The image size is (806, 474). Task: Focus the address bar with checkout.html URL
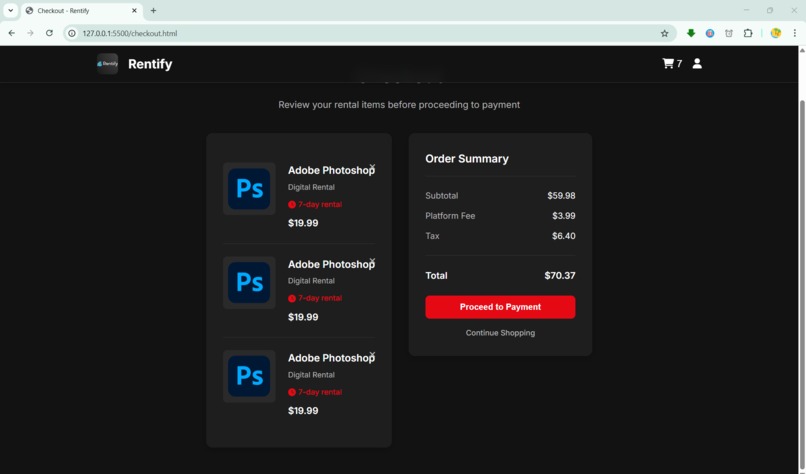tap(368, 33)
